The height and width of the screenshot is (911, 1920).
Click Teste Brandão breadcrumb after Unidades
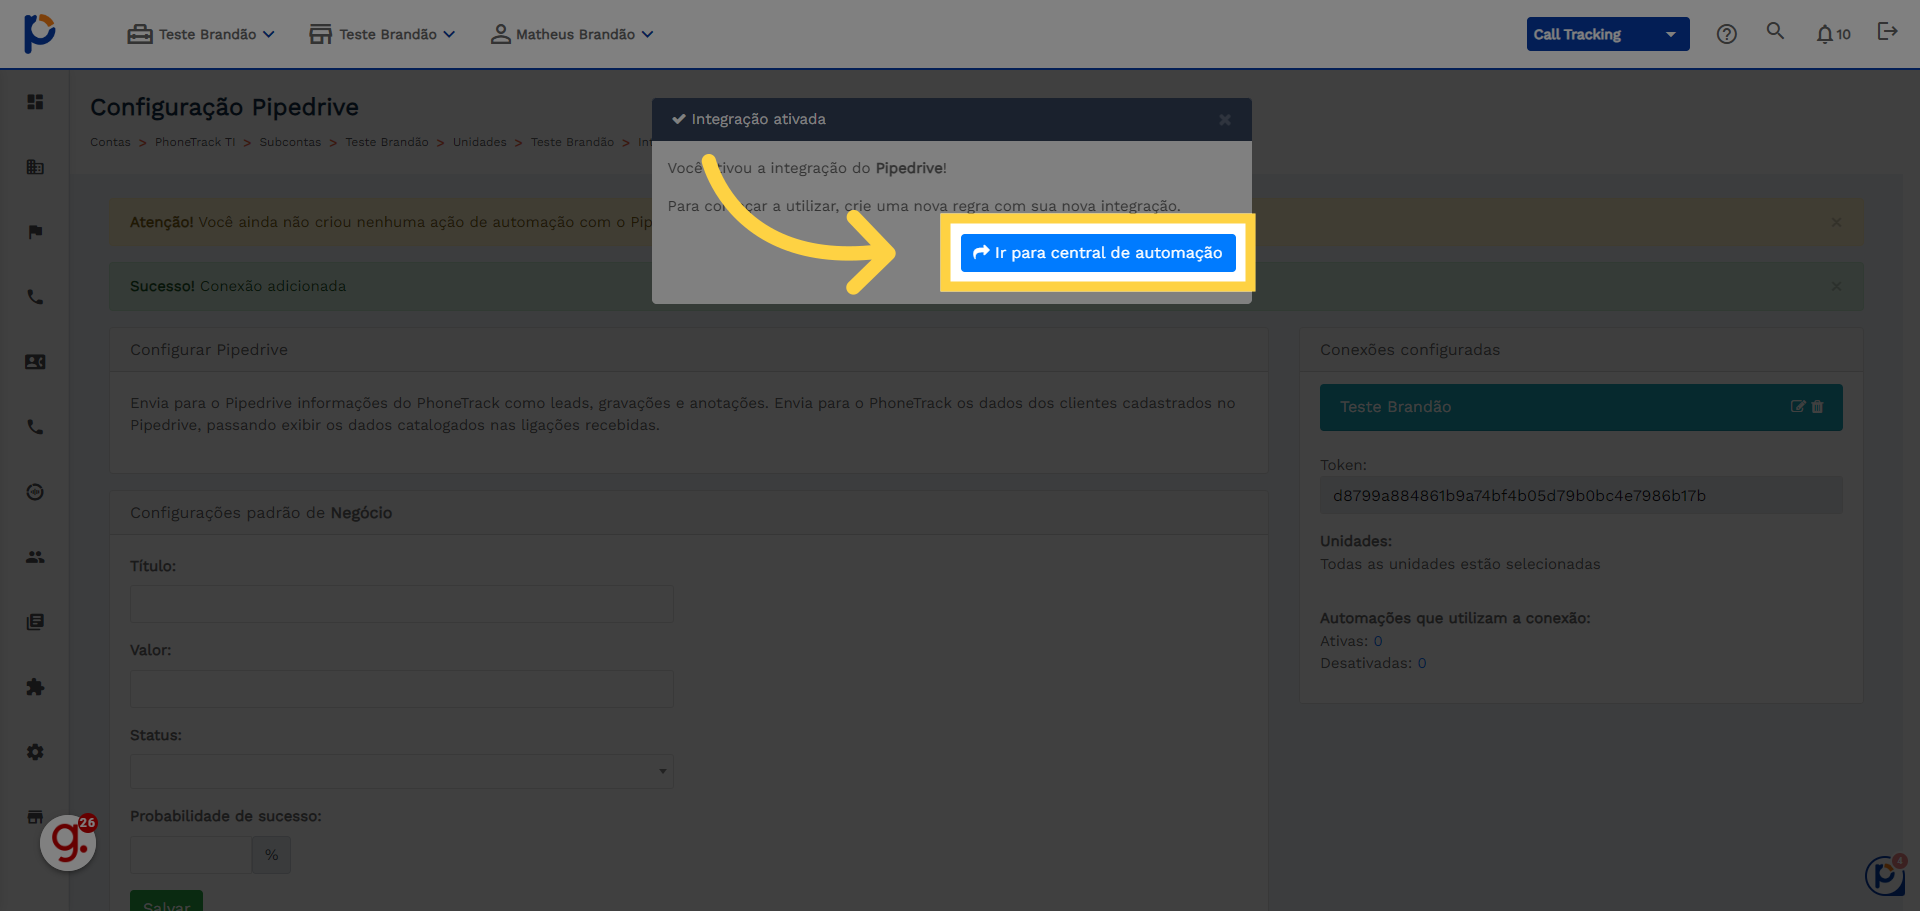(572, 142)
